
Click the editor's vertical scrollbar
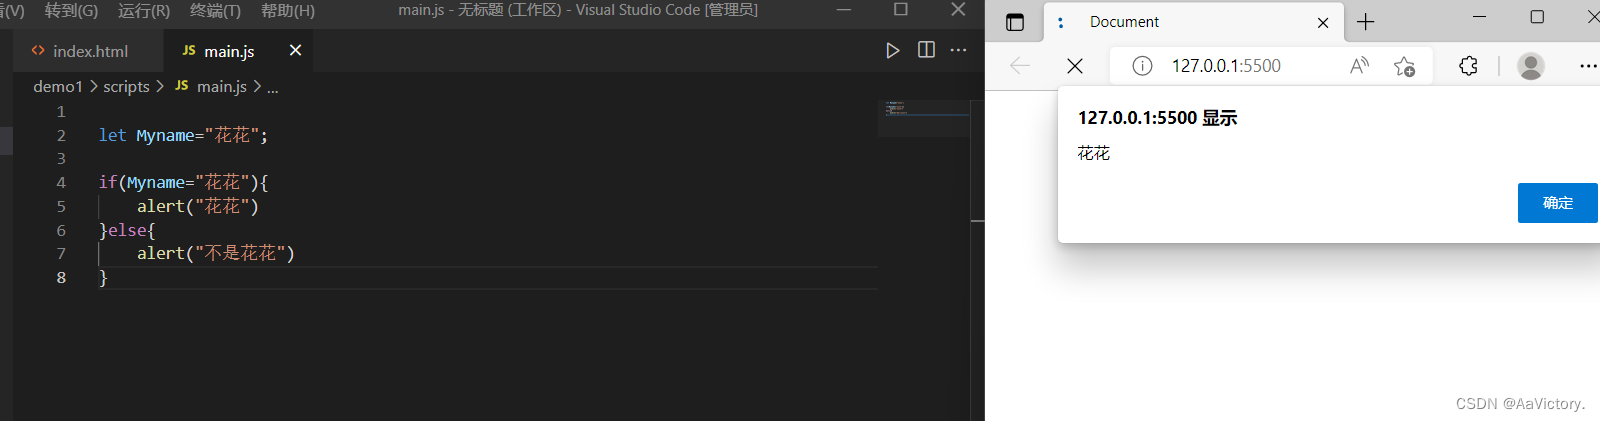click(x=977, y=260)
